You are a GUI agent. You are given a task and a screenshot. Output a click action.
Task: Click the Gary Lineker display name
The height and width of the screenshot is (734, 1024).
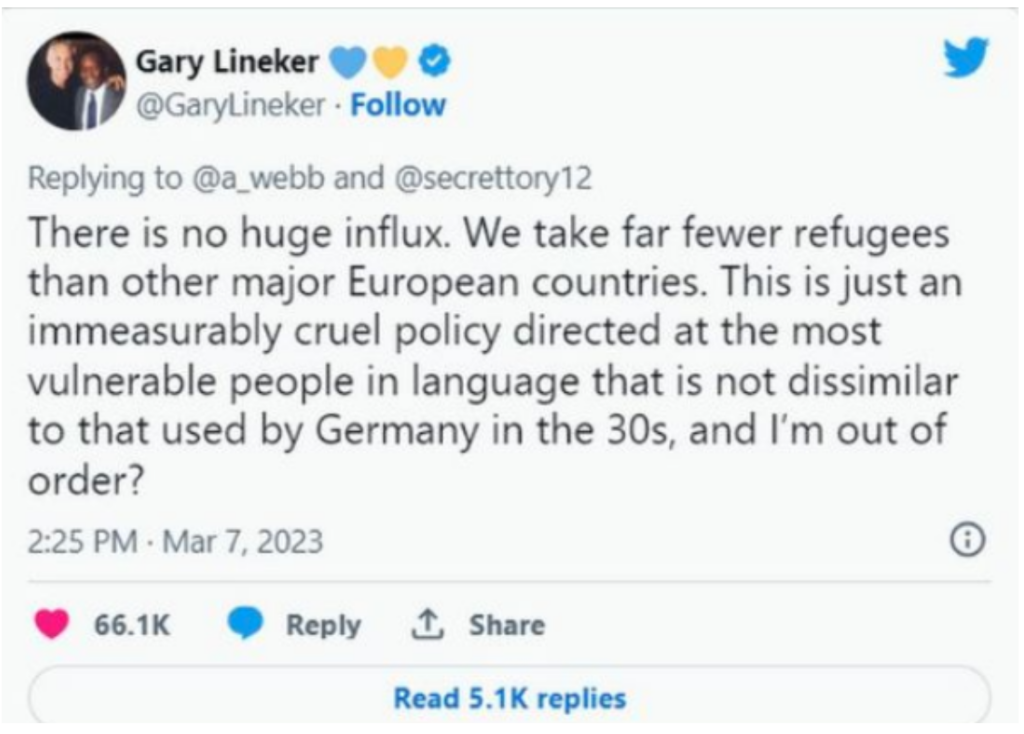click(227, 62)
